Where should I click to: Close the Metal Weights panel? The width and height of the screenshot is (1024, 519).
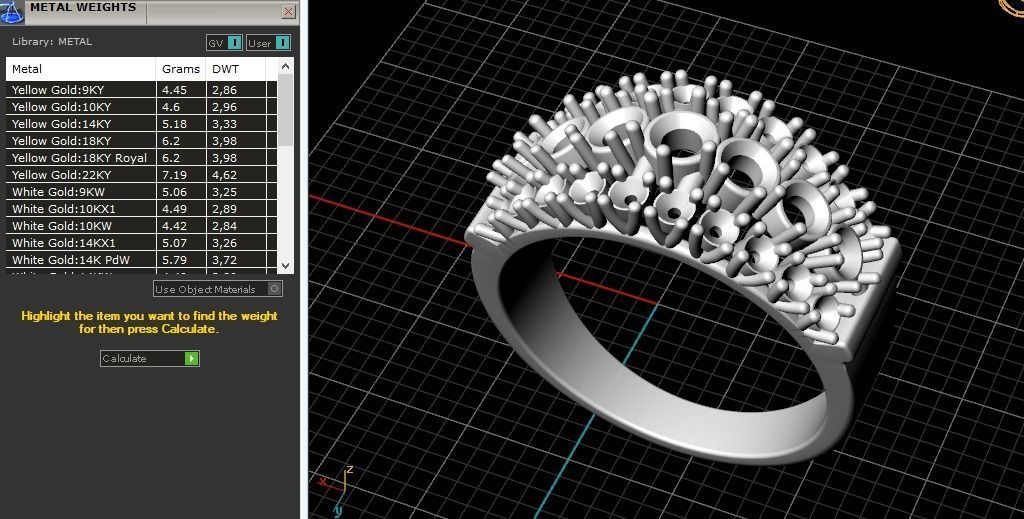289,12
